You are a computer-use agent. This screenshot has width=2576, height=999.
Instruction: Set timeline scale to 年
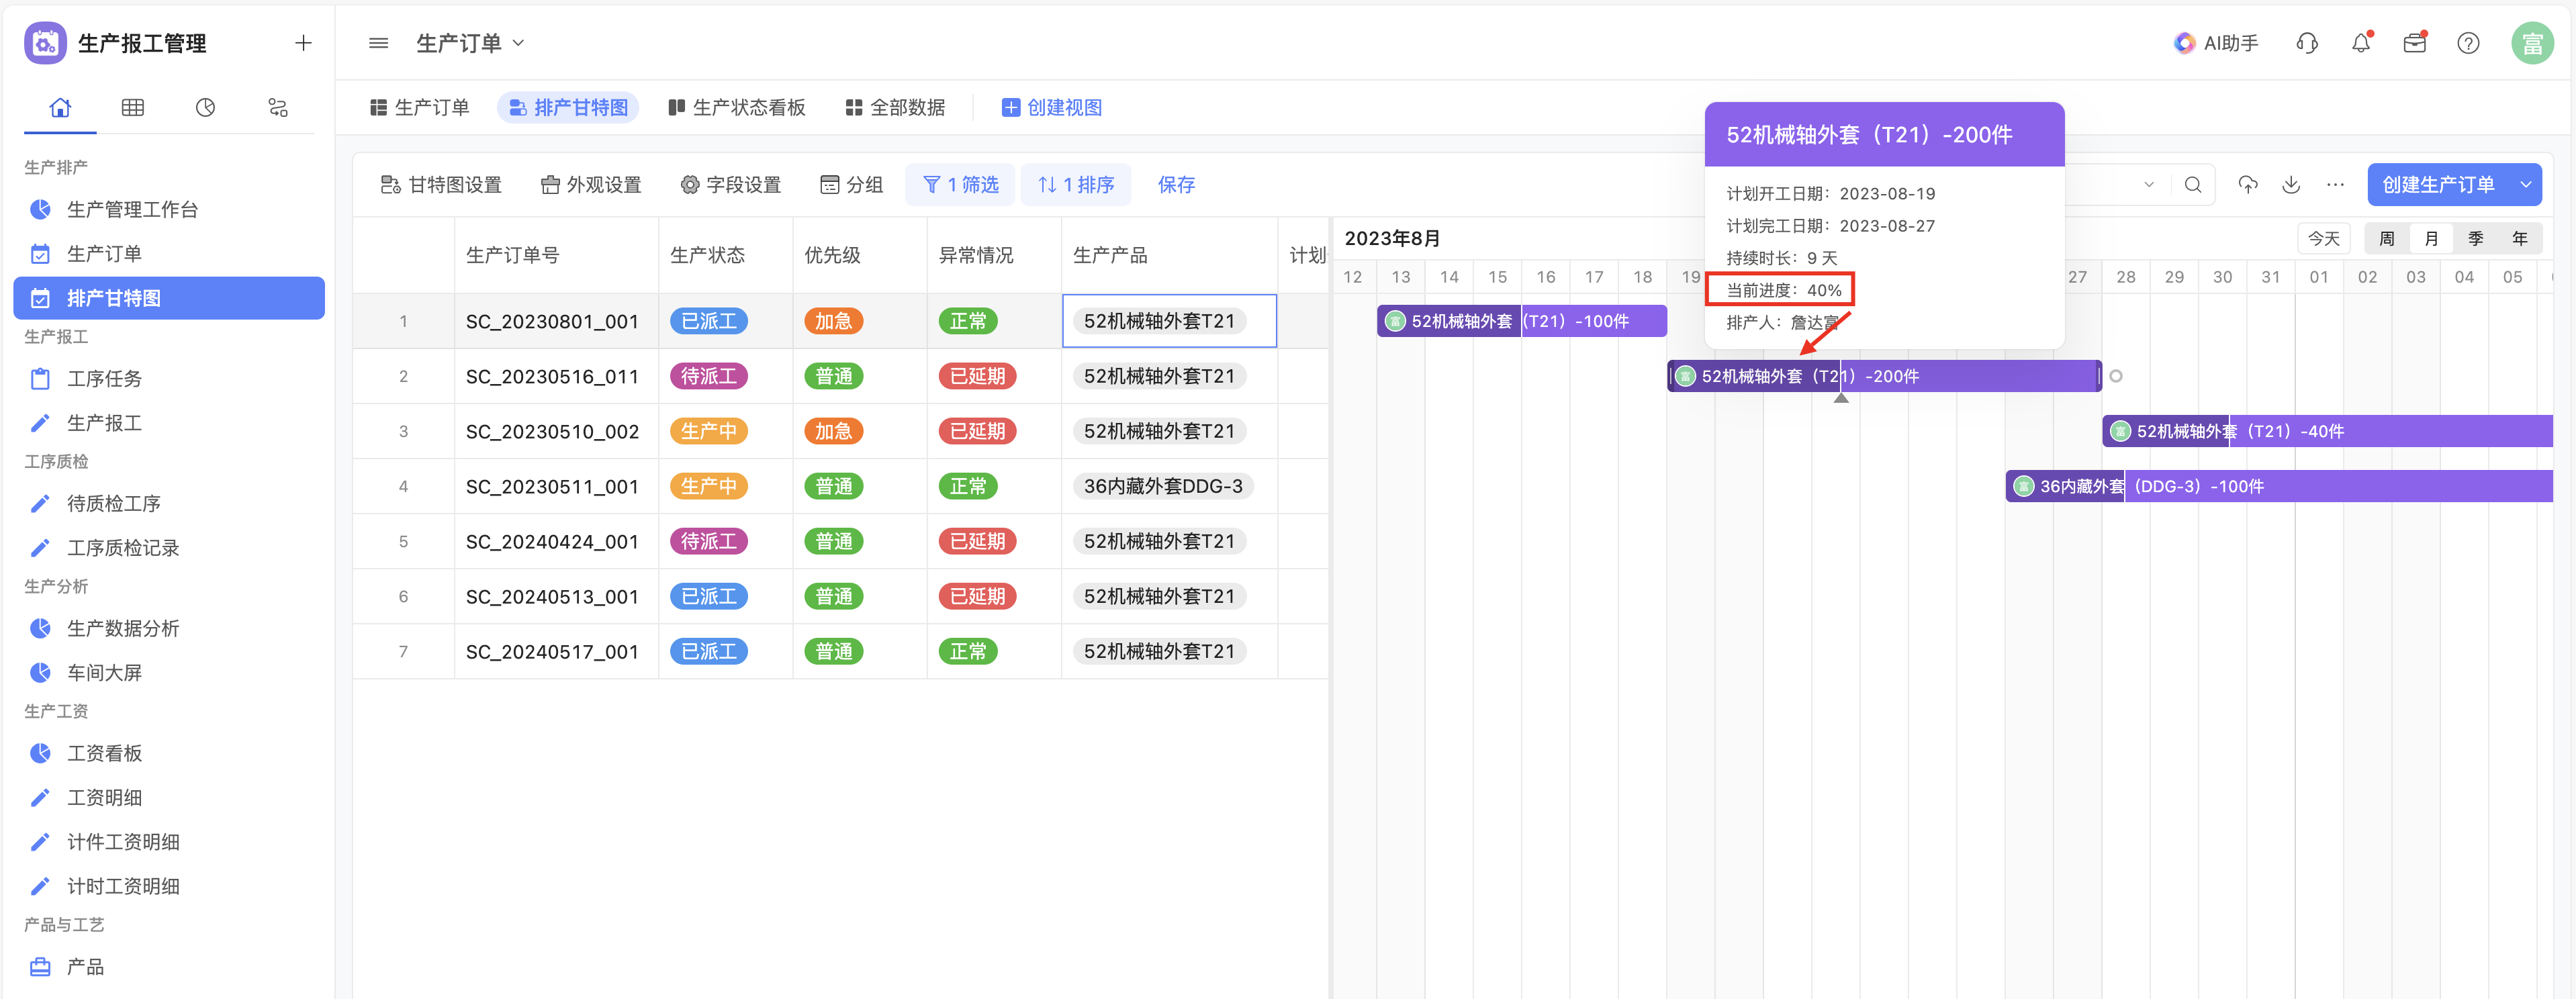tap(2519, 239)
